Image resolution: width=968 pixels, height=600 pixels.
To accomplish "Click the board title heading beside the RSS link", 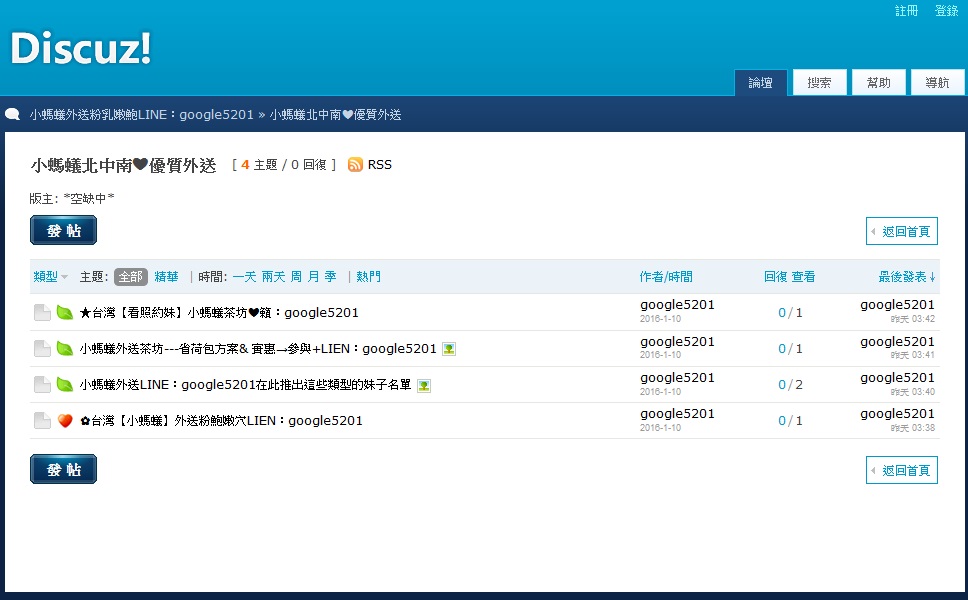I will click(x=123, y=165).
